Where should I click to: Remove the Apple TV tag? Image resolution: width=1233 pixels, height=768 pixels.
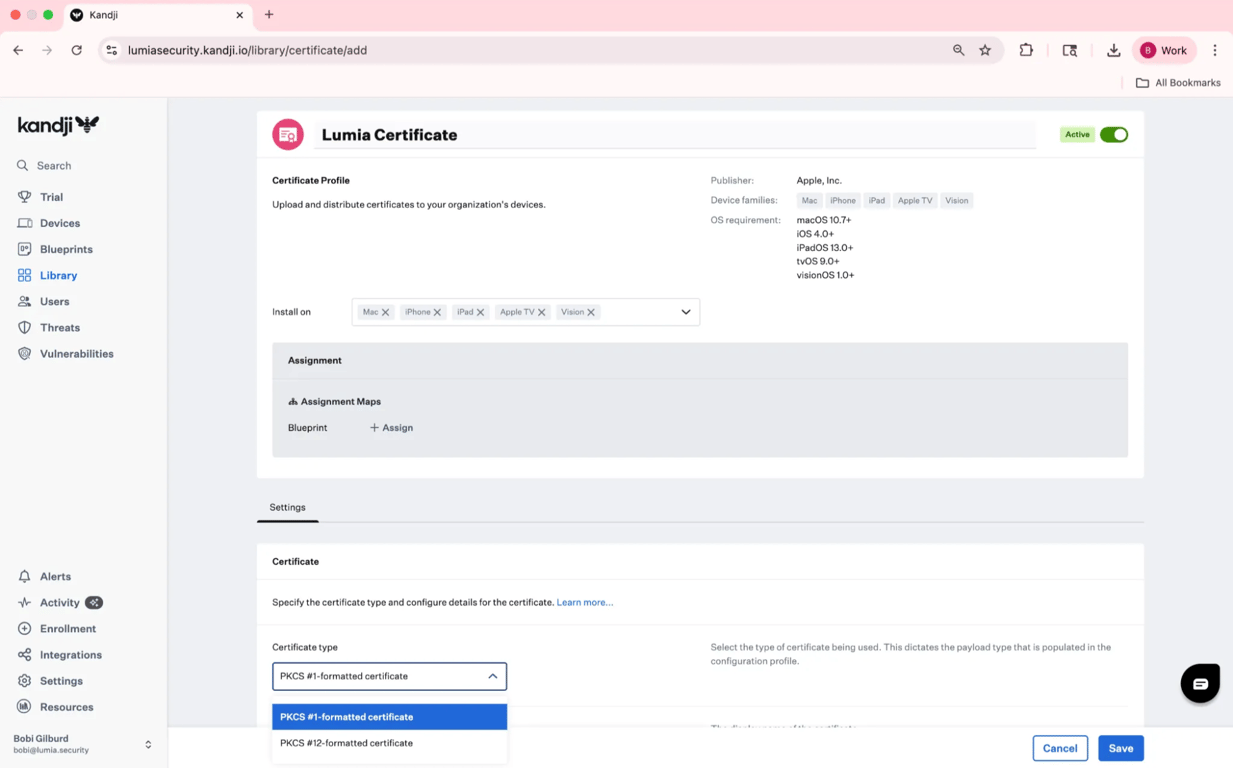[x=542, y=312]
